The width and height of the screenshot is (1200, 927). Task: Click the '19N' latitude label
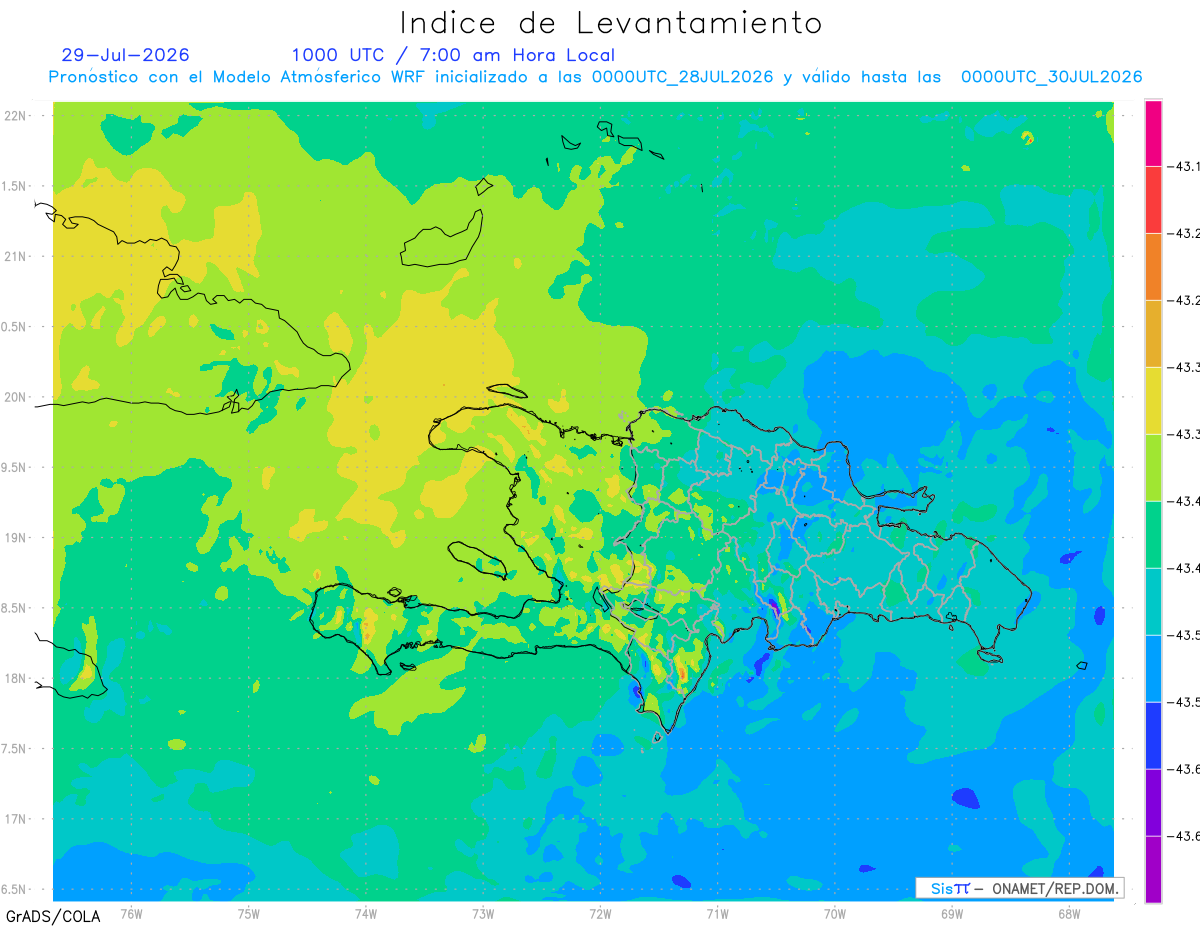(15, 538)
